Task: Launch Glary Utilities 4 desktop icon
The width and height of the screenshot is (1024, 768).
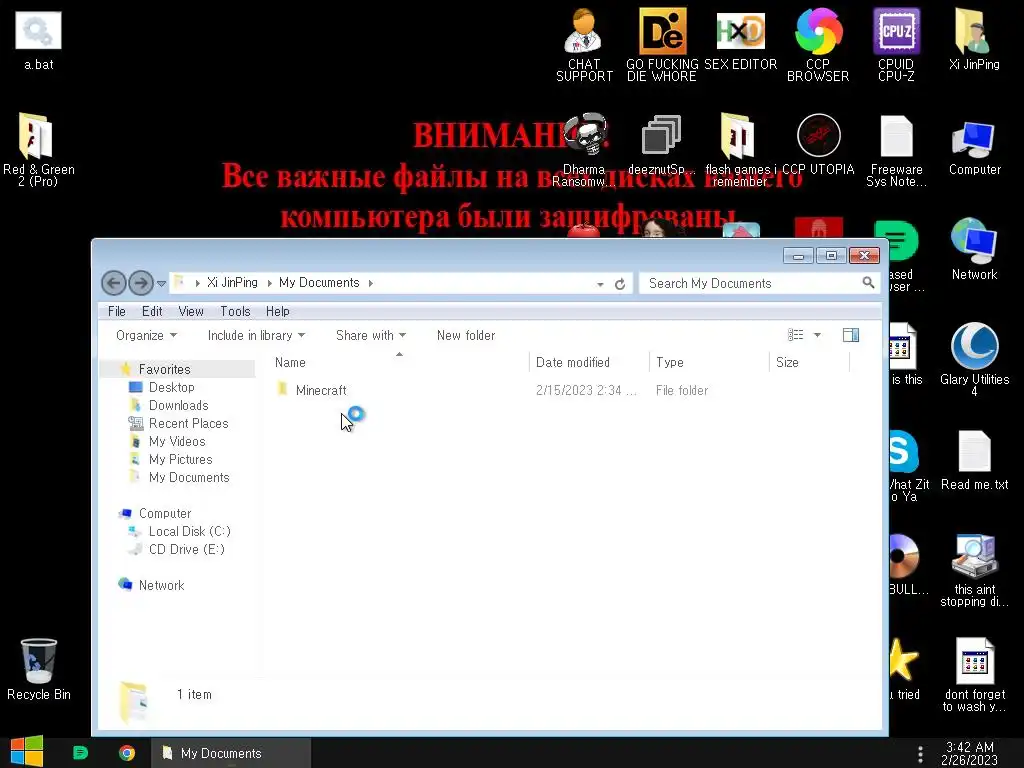Action: click(974, 359)
